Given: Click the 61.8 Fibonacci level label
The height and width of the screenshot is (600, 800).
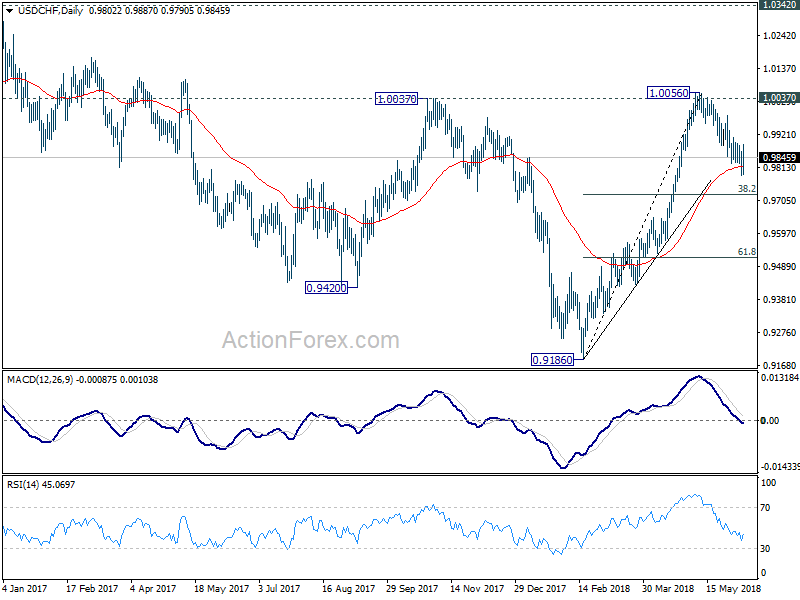Looking at the screenshot, I should point(746,252).
